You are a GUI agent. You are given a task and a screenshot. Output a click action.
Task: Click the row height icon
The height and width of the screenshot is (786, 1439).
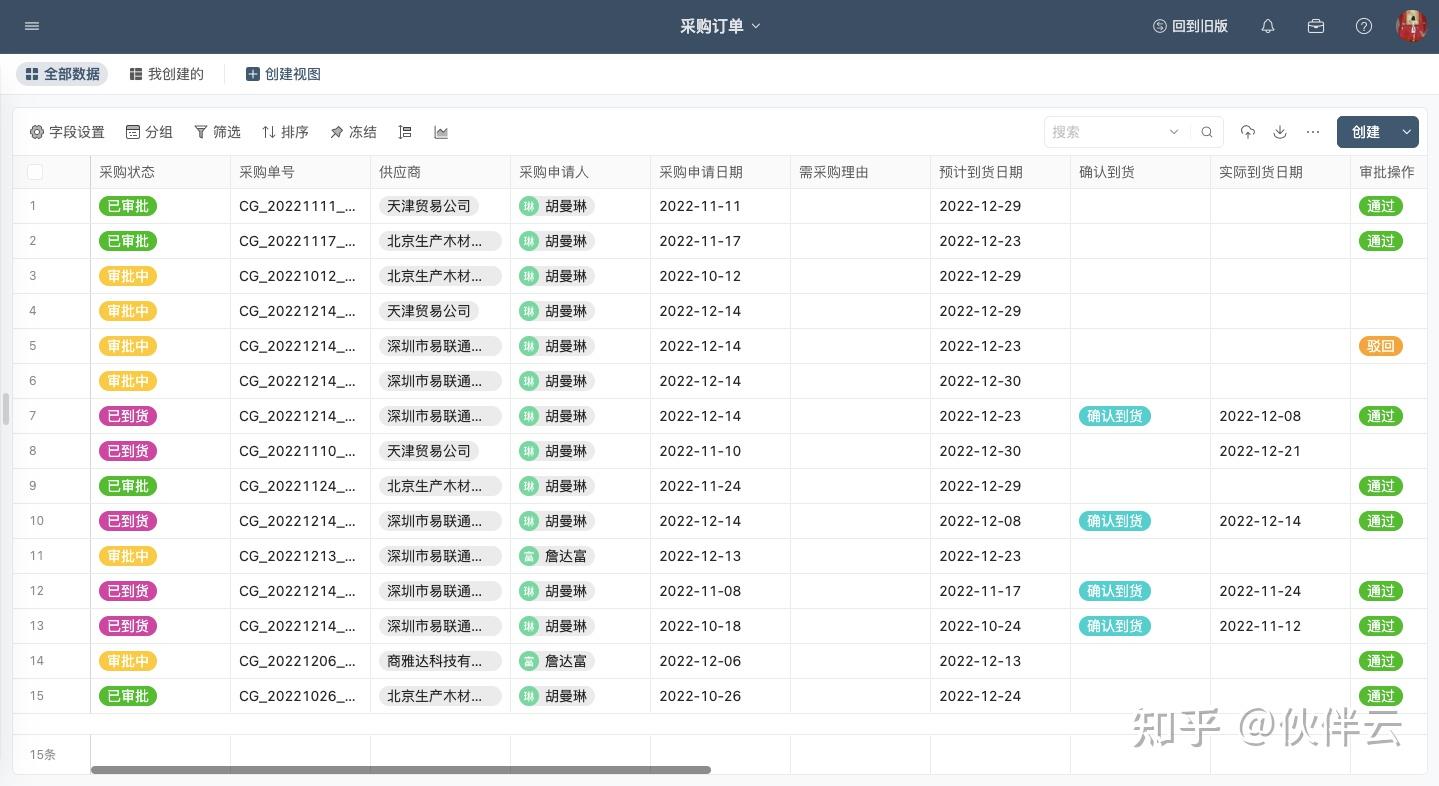pyautogui.click(x=405, y=132)
